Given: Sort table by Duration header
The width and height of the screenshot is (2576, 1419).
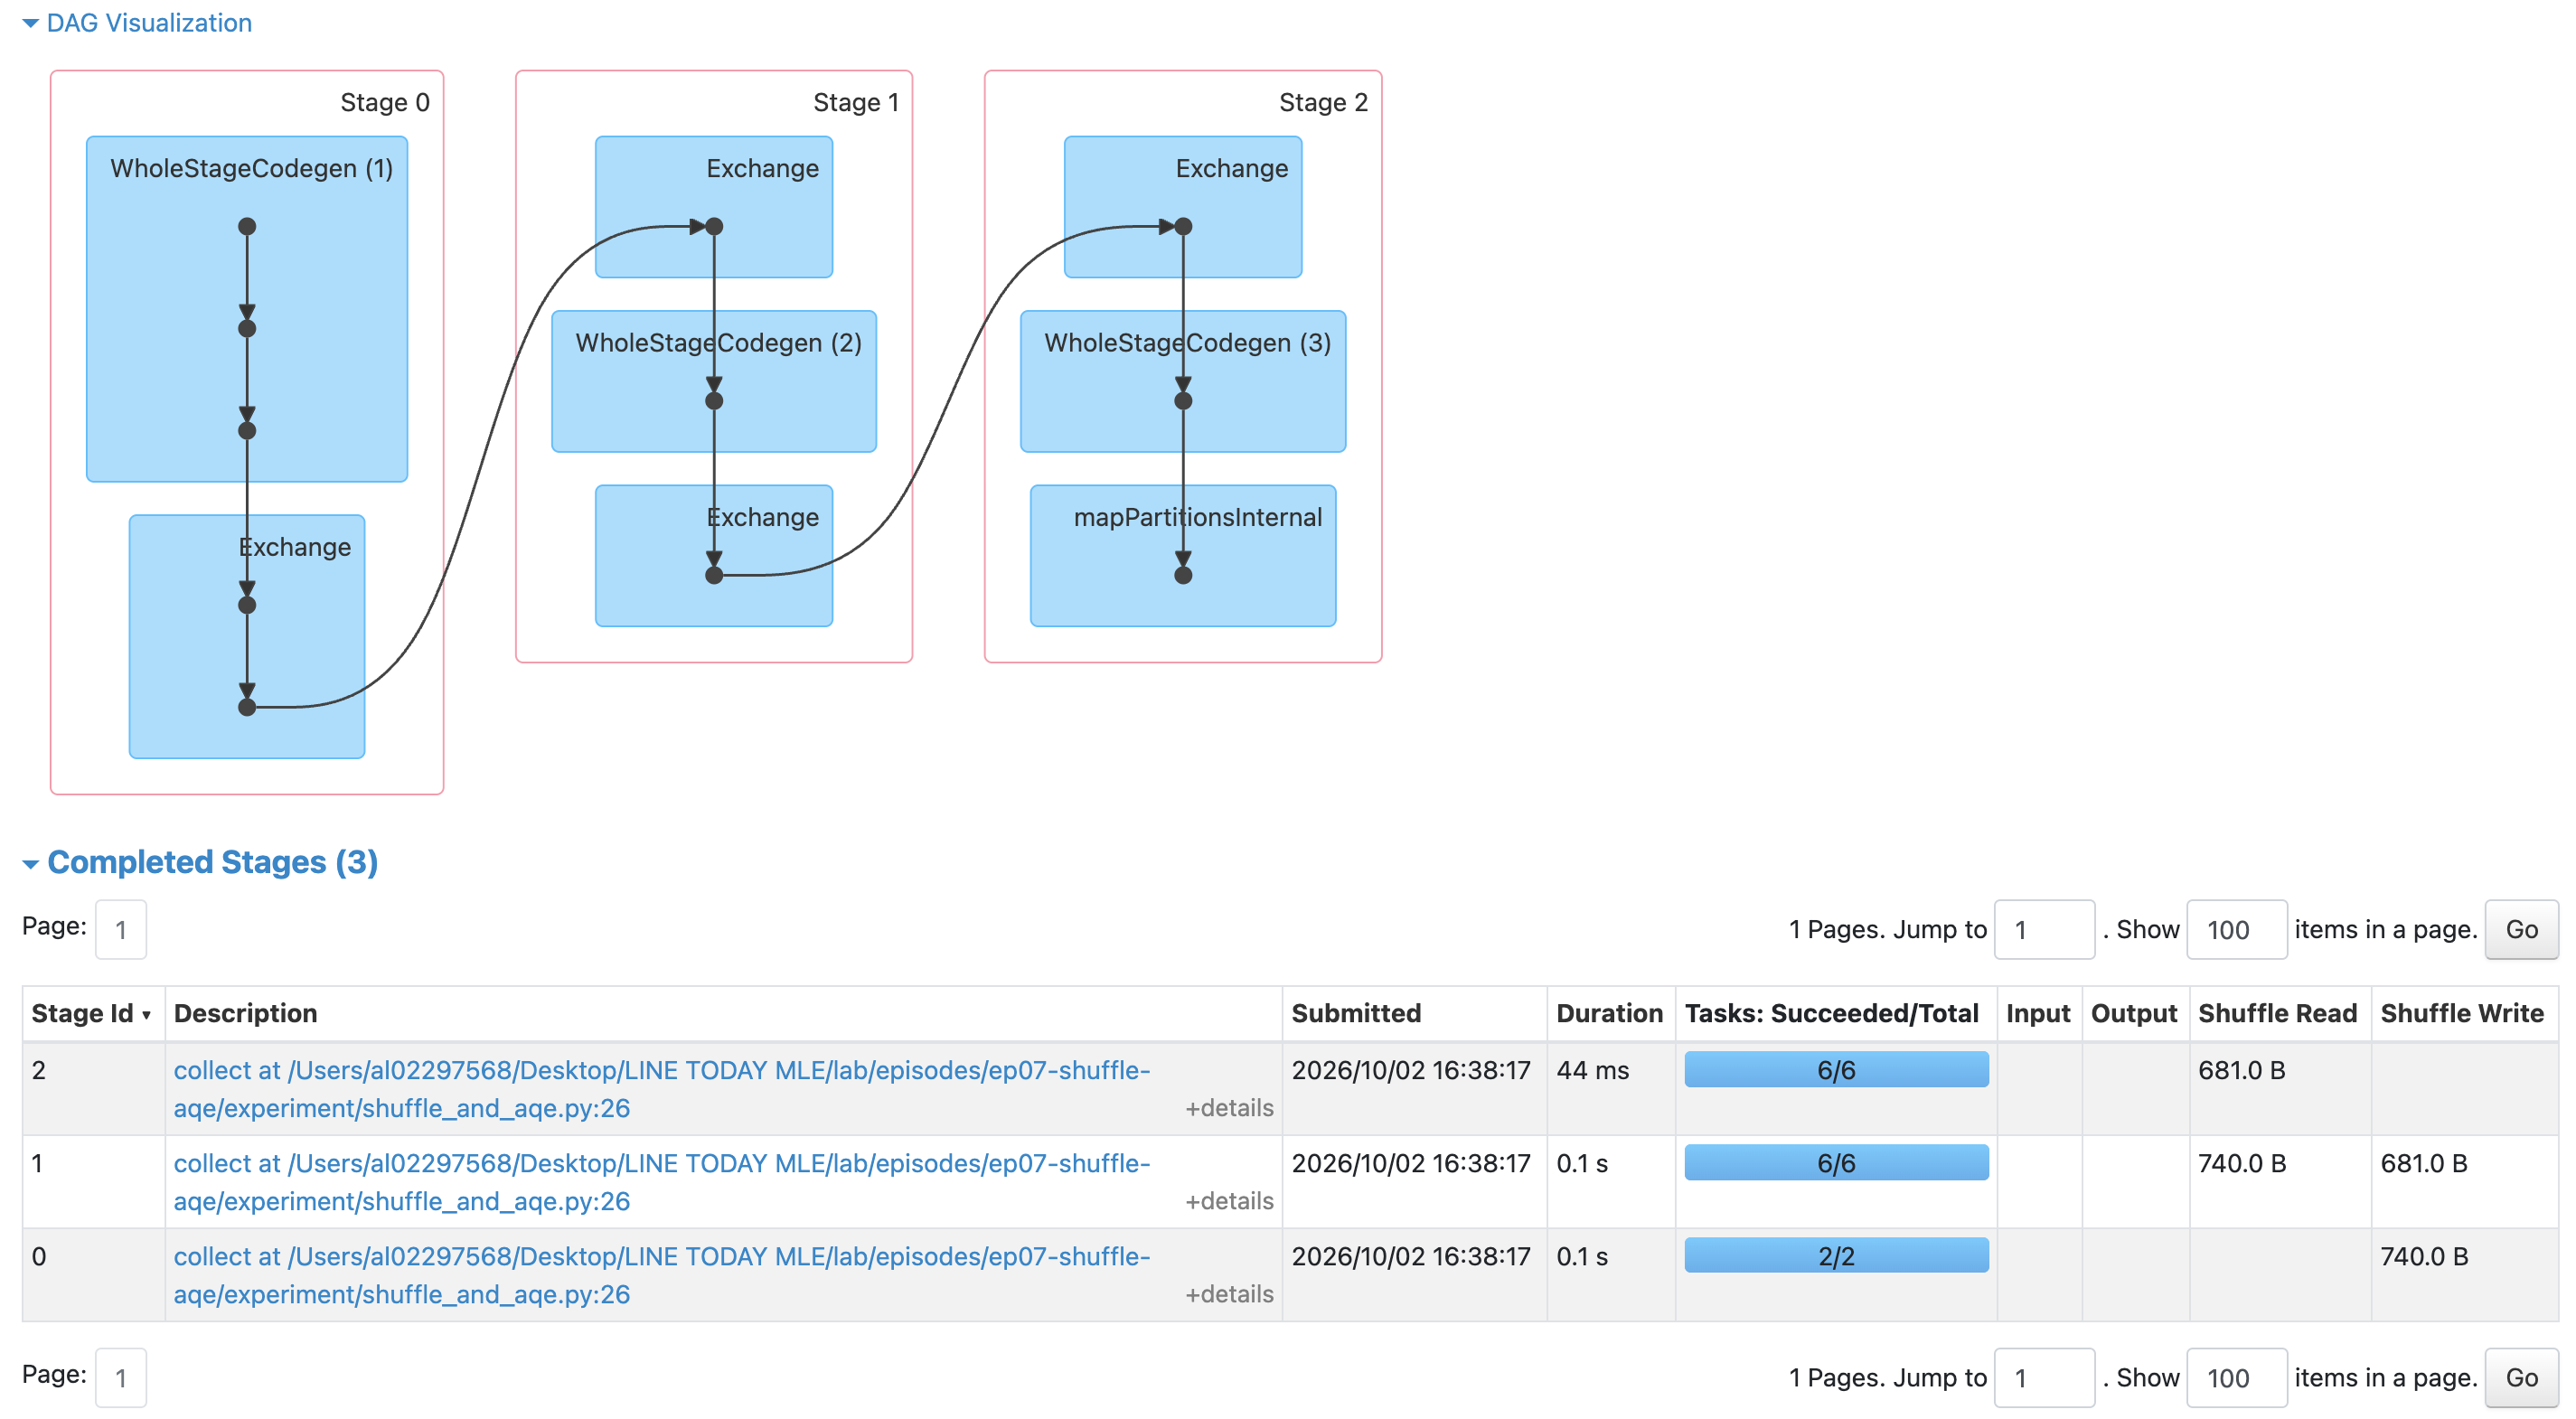Looking at the screenshot, I should pos(1609,1013).
